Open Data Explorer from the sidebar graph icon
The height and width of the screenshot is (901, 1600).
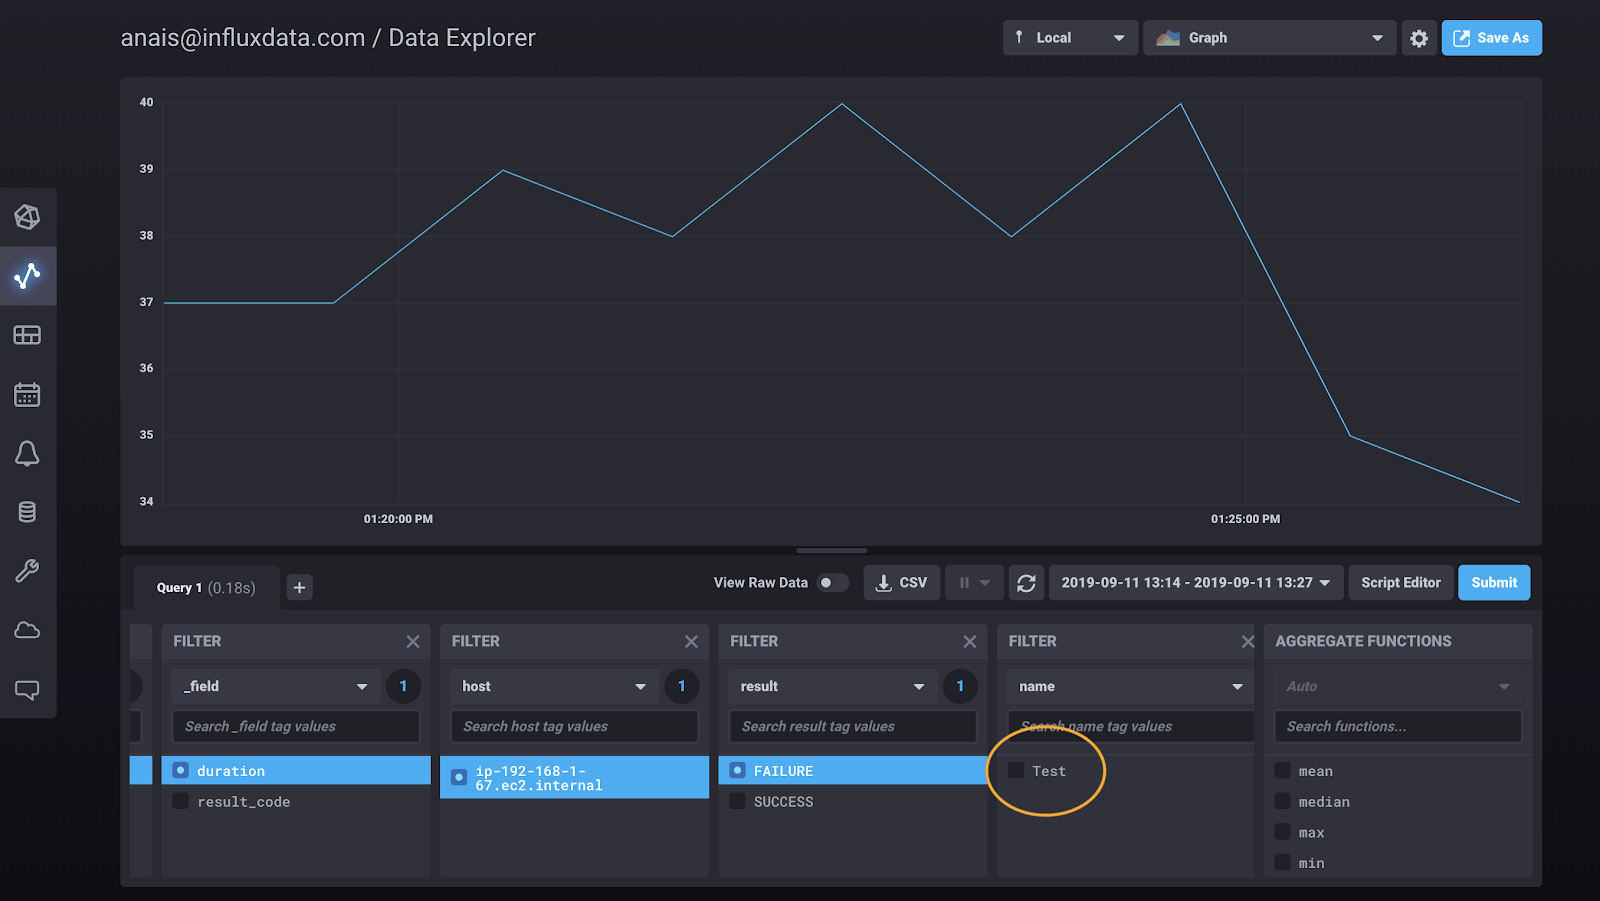[x=27, y=275]
